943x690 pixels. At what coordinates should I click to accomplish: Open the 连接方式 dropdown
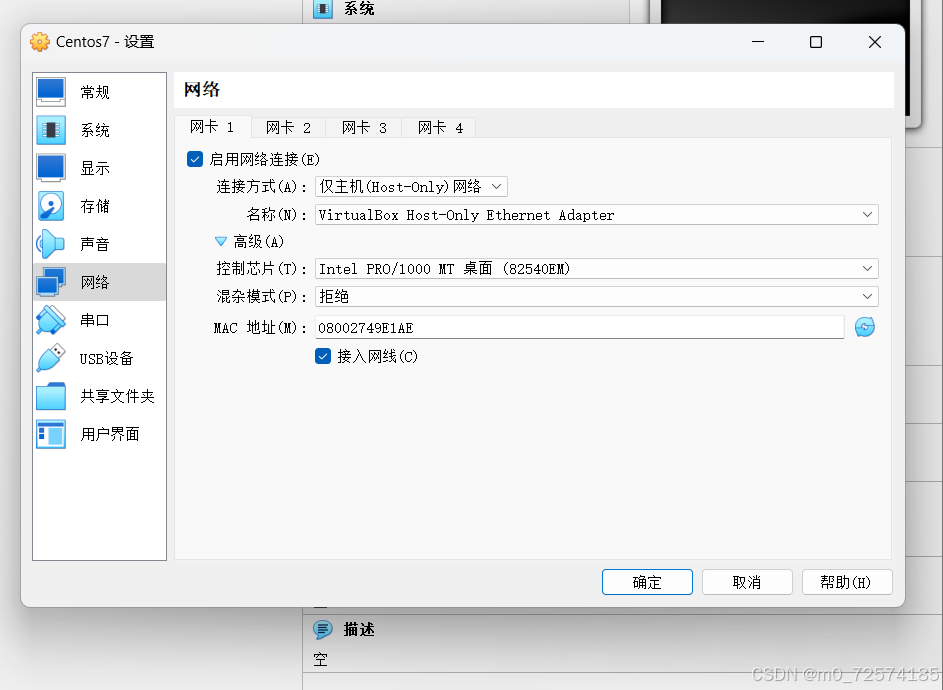tap(411, 186)
